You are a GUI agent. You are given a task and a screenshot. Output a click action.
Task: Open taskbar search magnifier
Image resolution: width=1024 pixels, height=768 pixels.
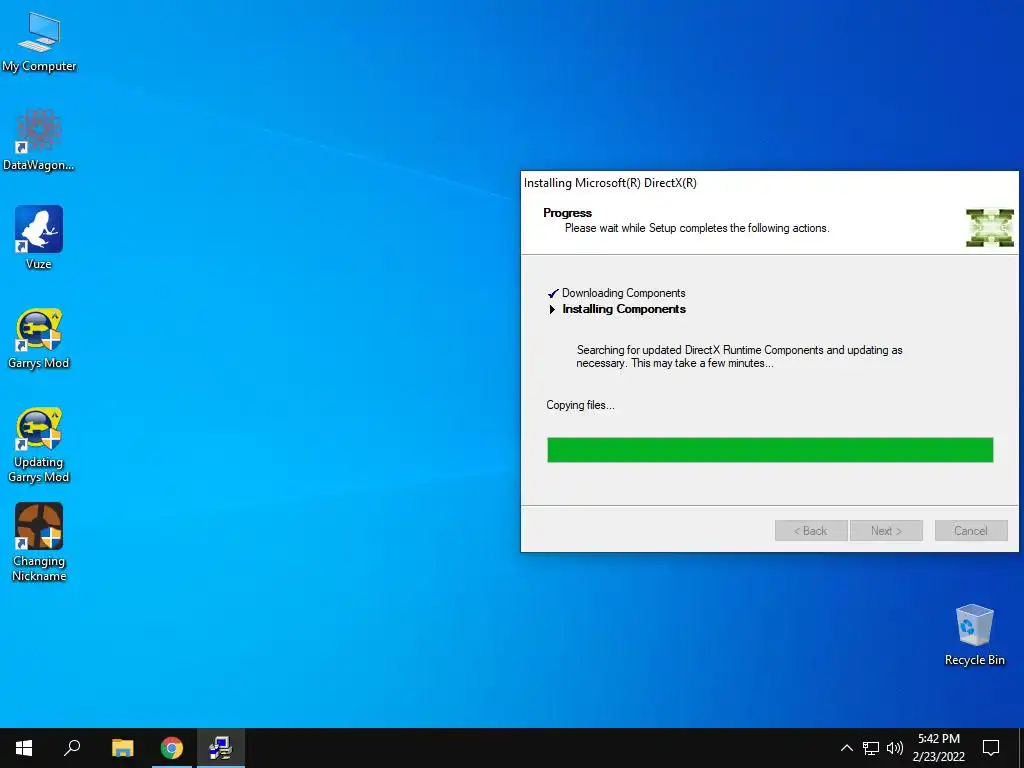(72, 748)
